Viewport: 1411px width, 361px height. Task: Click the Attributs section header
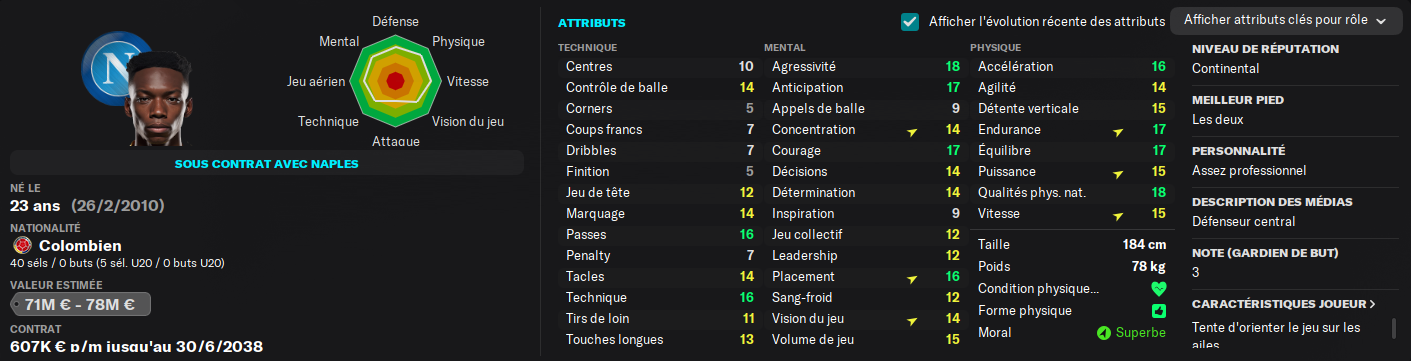[592, 22]
